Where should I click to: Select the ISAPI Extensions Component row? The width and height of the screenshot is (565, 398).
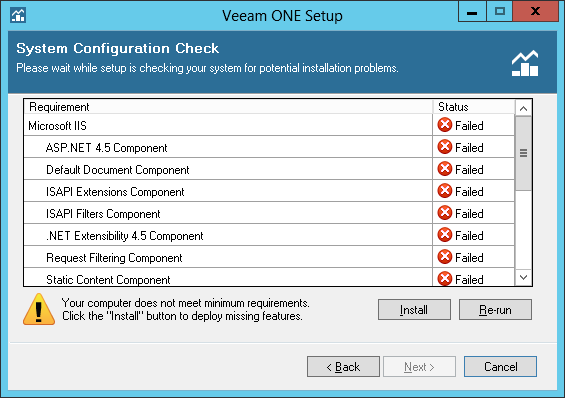click(x=269, y=191)
